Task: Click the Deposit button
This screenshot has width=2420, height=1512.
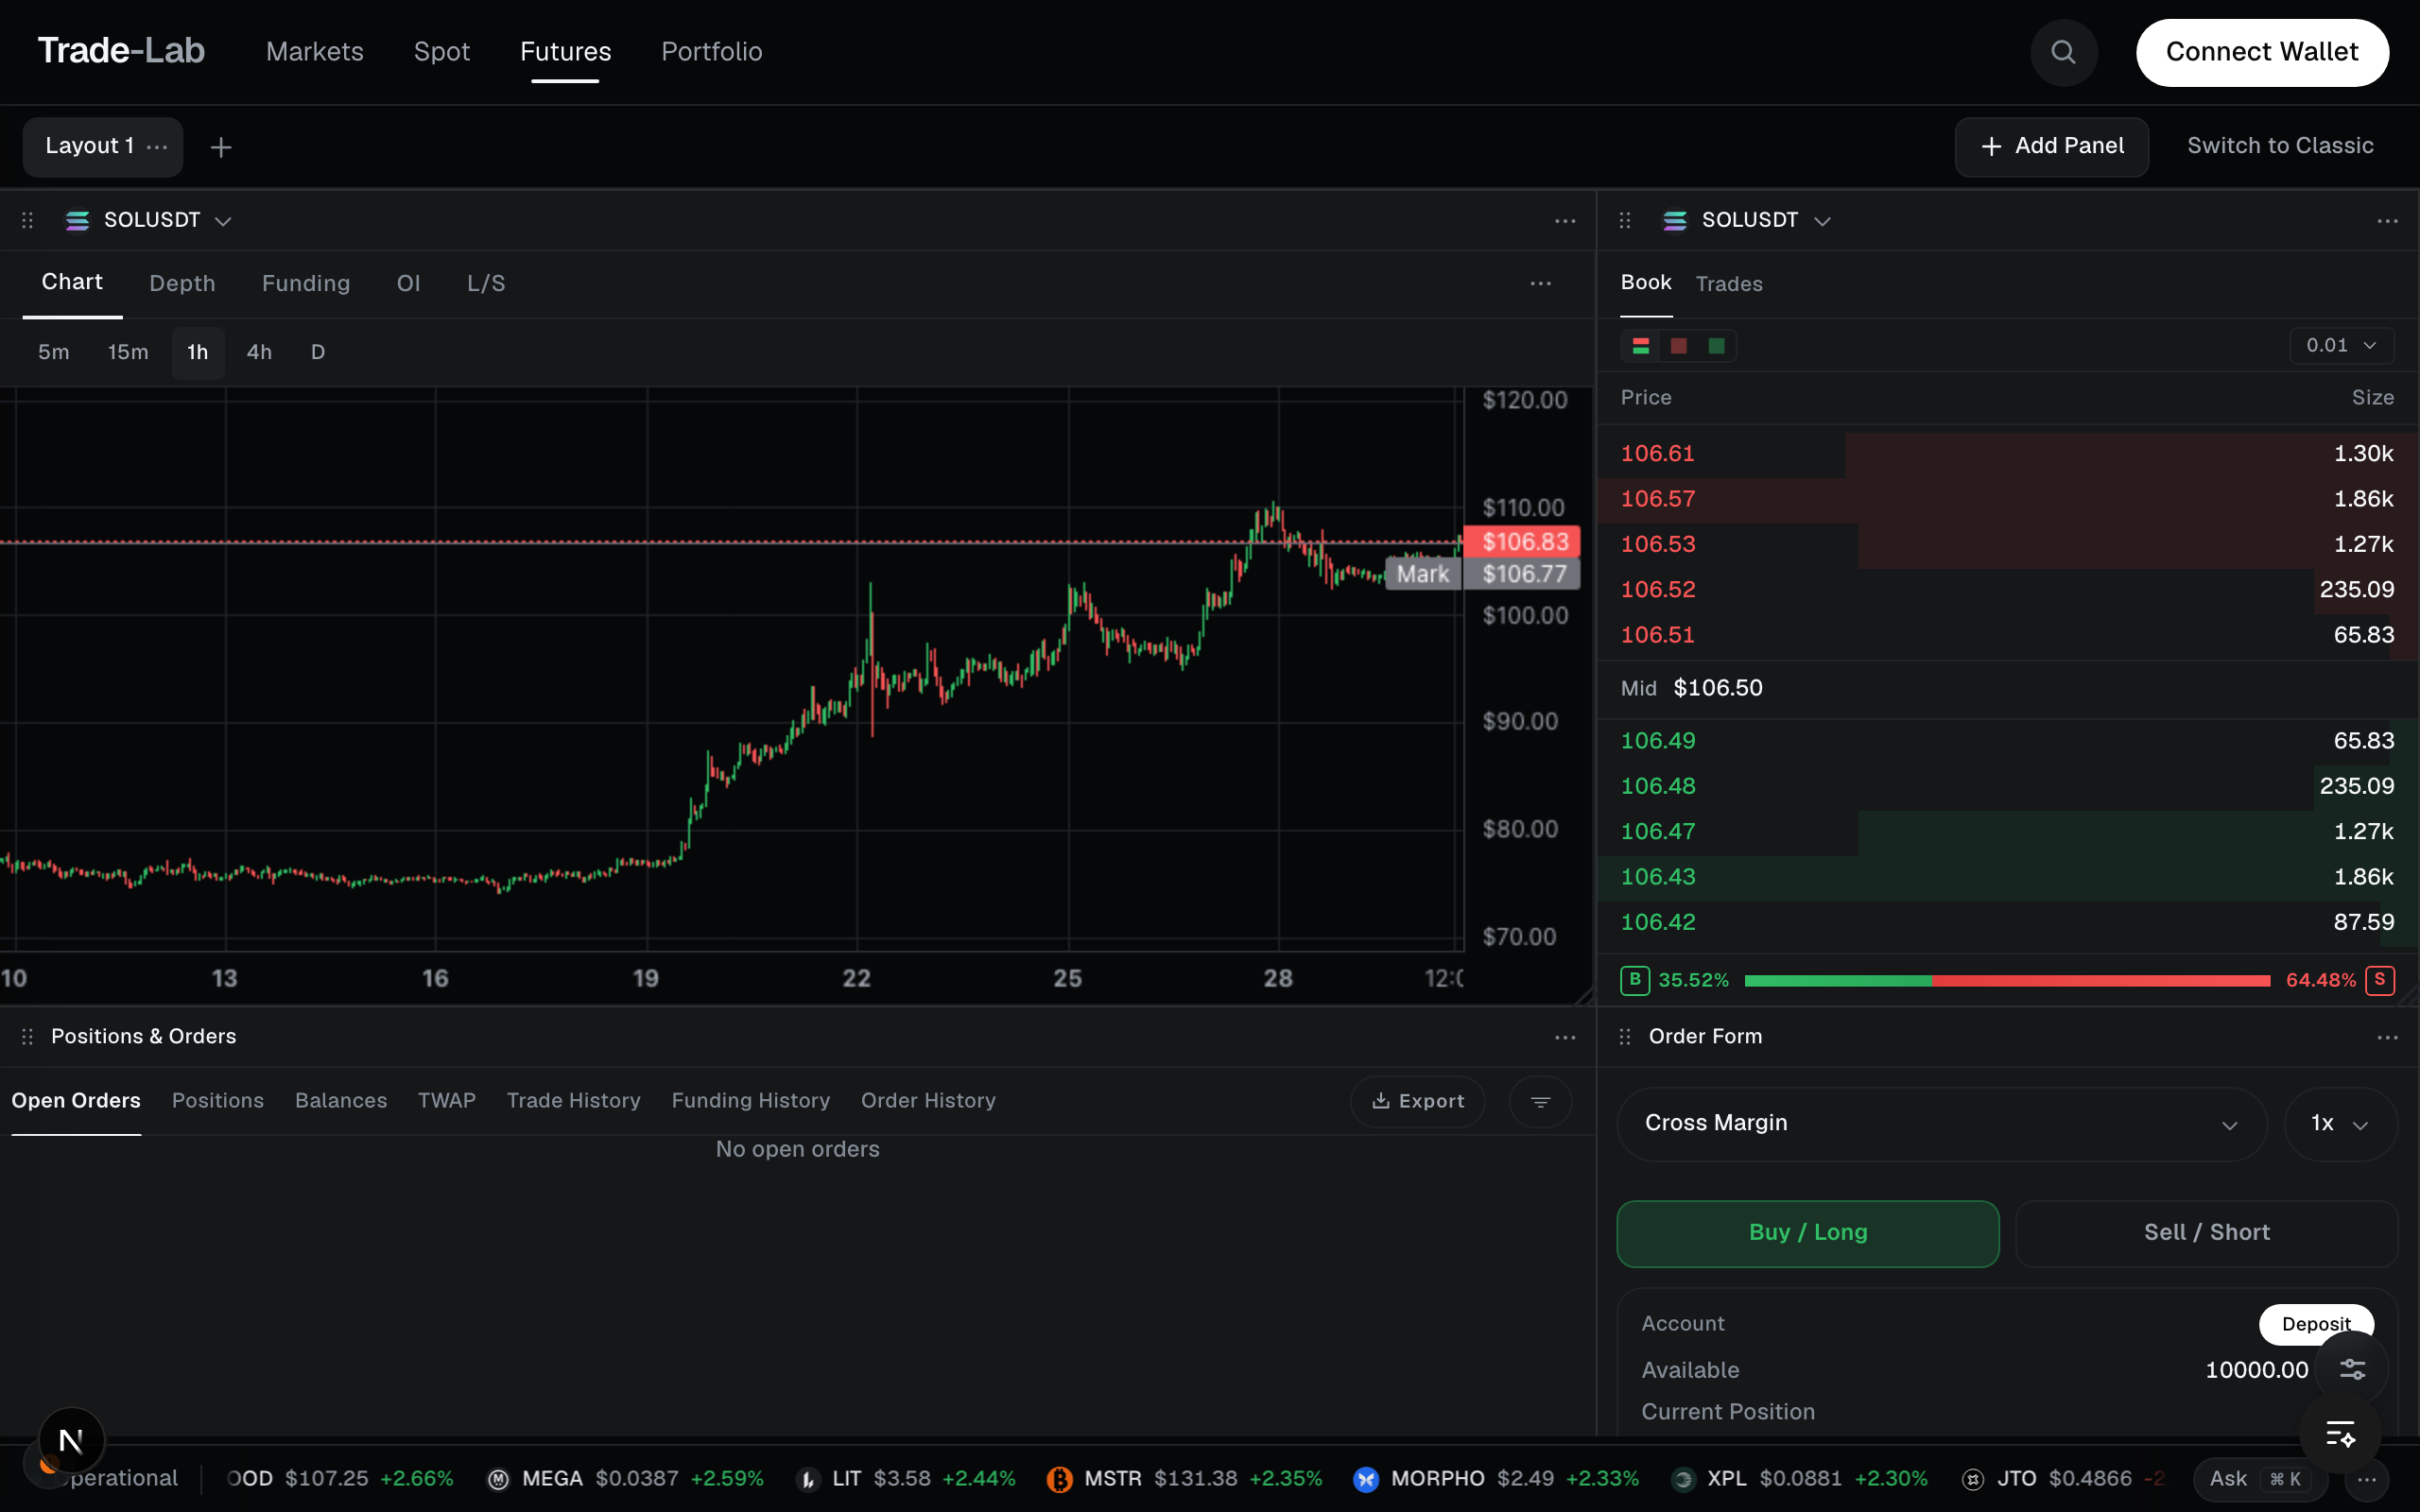Action: [2315, 1324]
